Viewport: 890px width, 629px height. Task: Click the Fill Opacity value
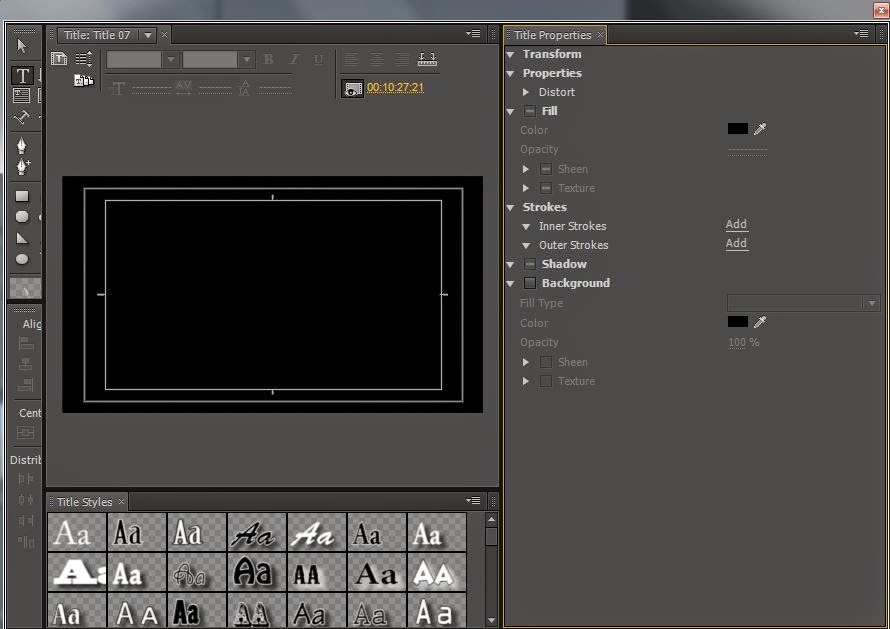pyautogui.click(x=748, y=150)
